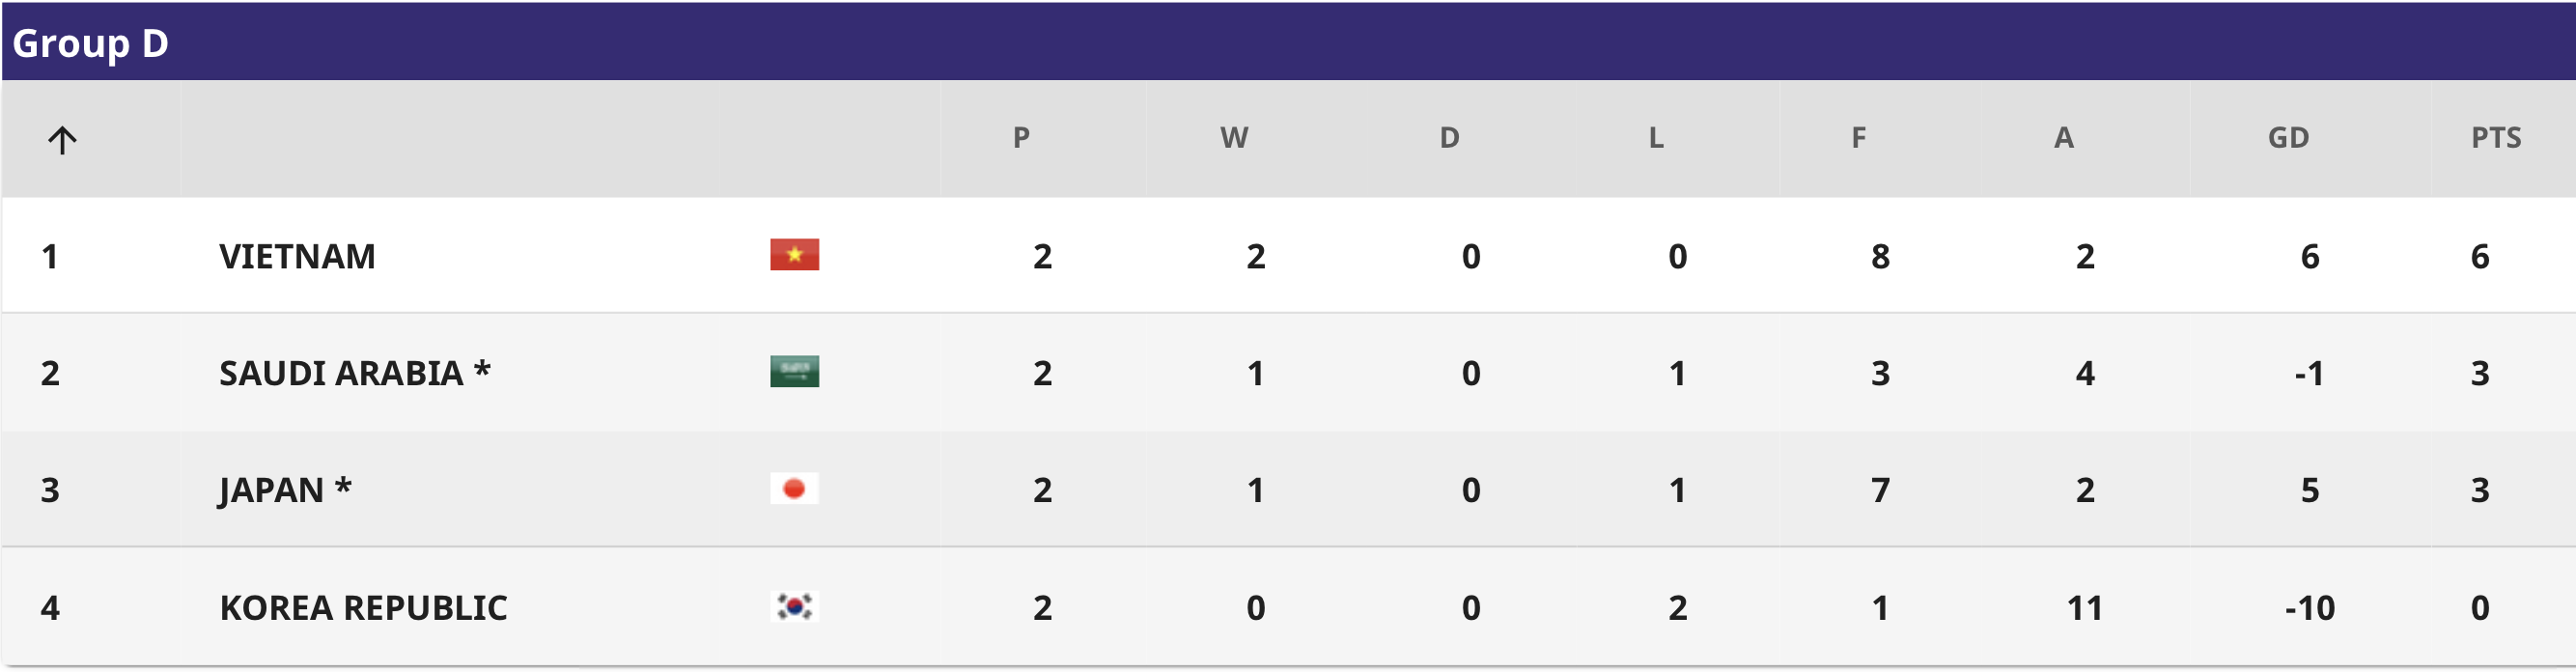
Task: Click the Vietnam flag icon
Action: pyautogui.click(x=794, y=255)
